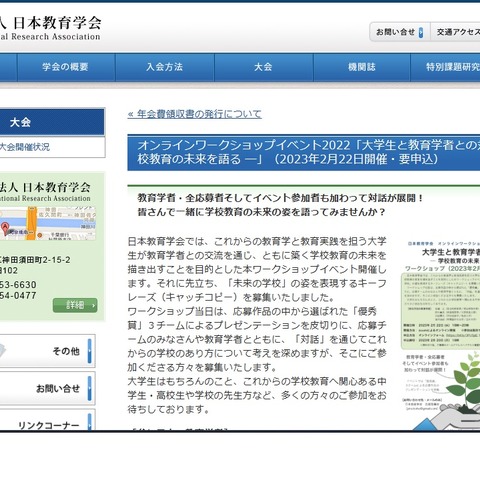
Task: Open the 特別課題研究 menu item
Action: (446, 67)
